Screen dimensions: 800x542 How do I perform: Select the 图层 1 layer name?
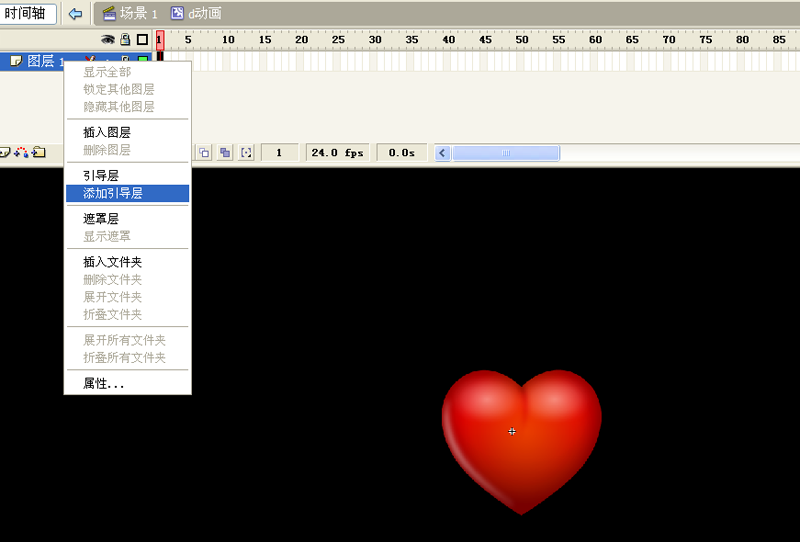click(45, 61)
